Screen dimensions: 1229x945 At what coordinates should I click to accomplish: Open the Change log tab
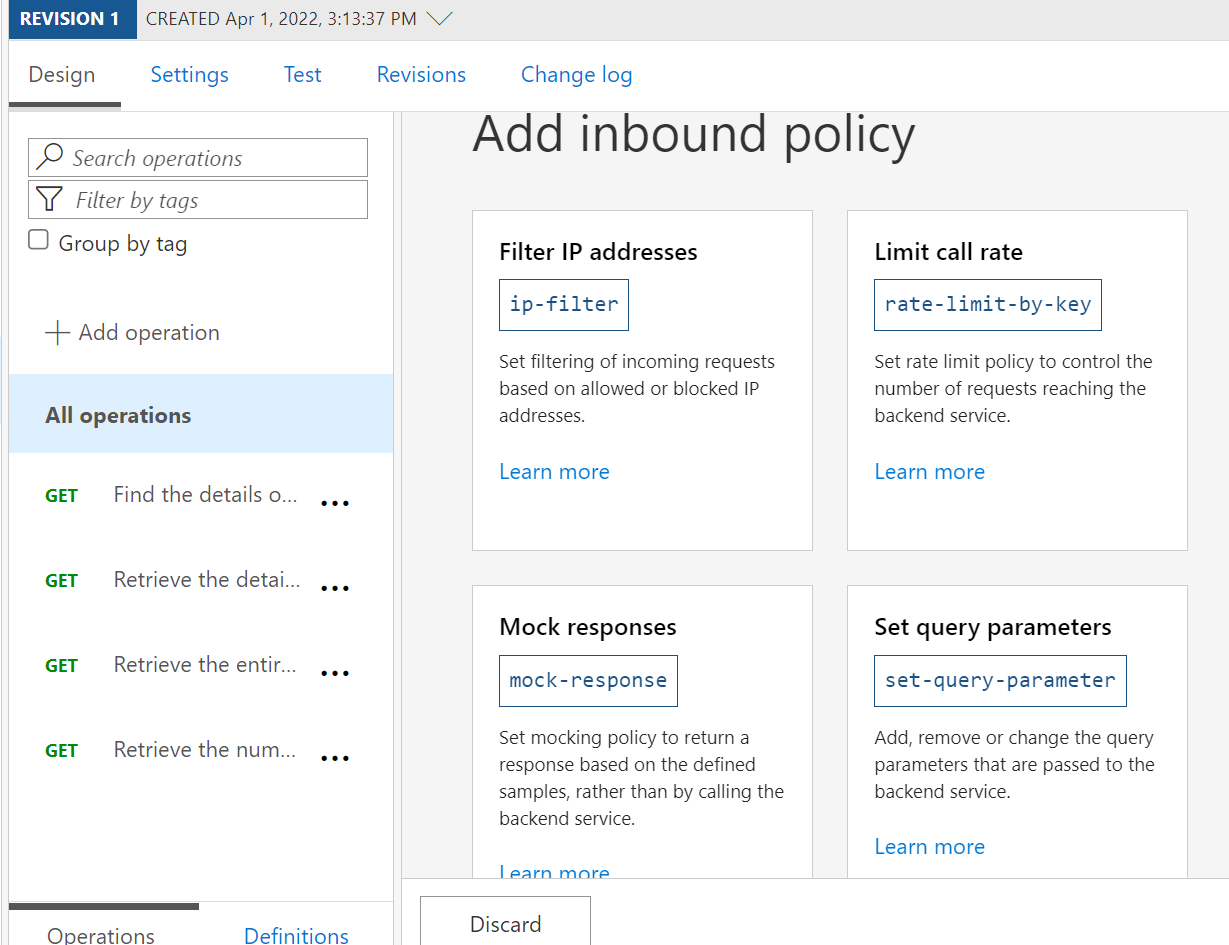coord(576,75)
